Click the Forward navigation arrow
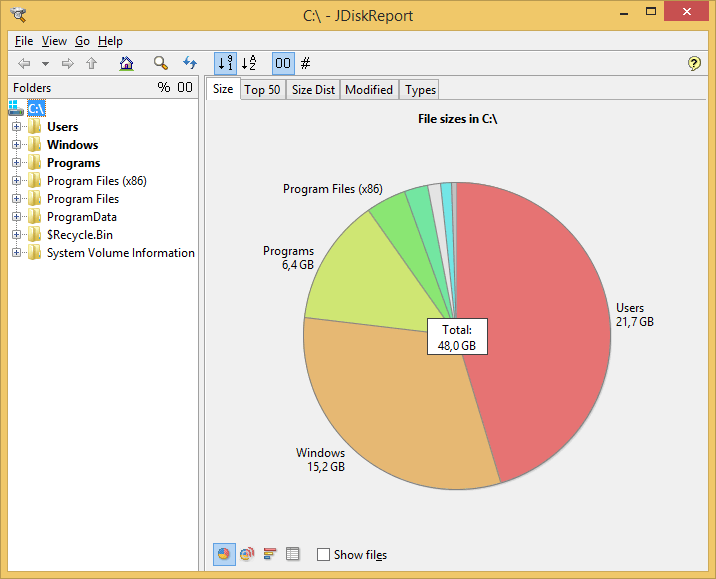Image resolution: width=716 pixels, height=579 pixels. [68, 63]
